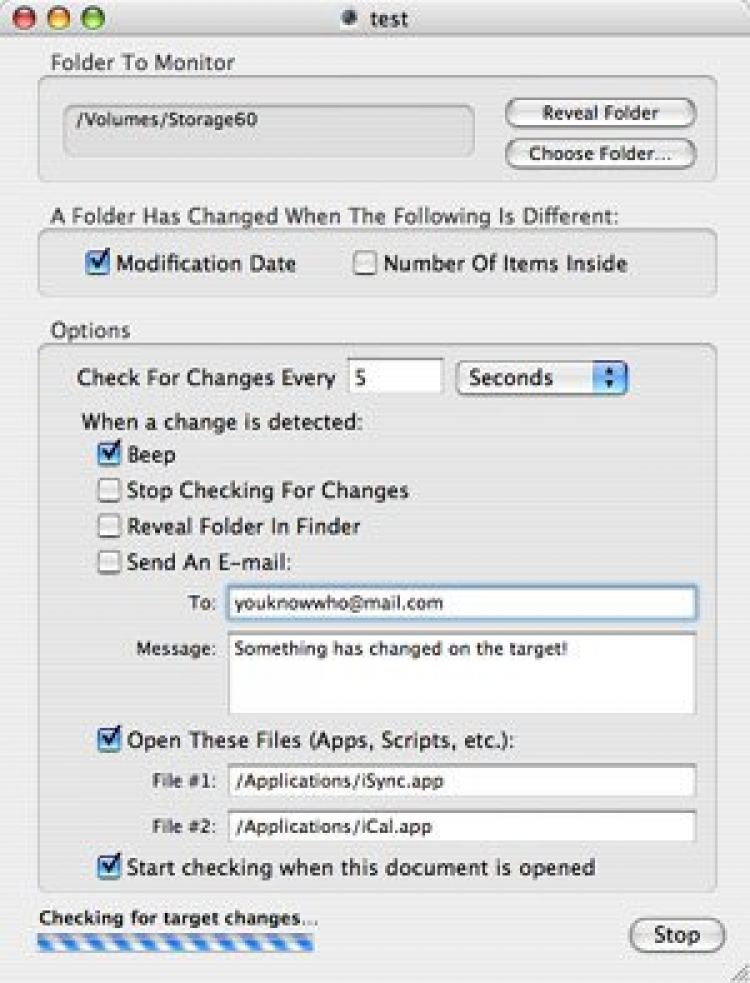Click the striped checking progress bar
Image resolution: width=750 pixels, height=983 pixels.
pyautogui.click(x=175, y=942)
